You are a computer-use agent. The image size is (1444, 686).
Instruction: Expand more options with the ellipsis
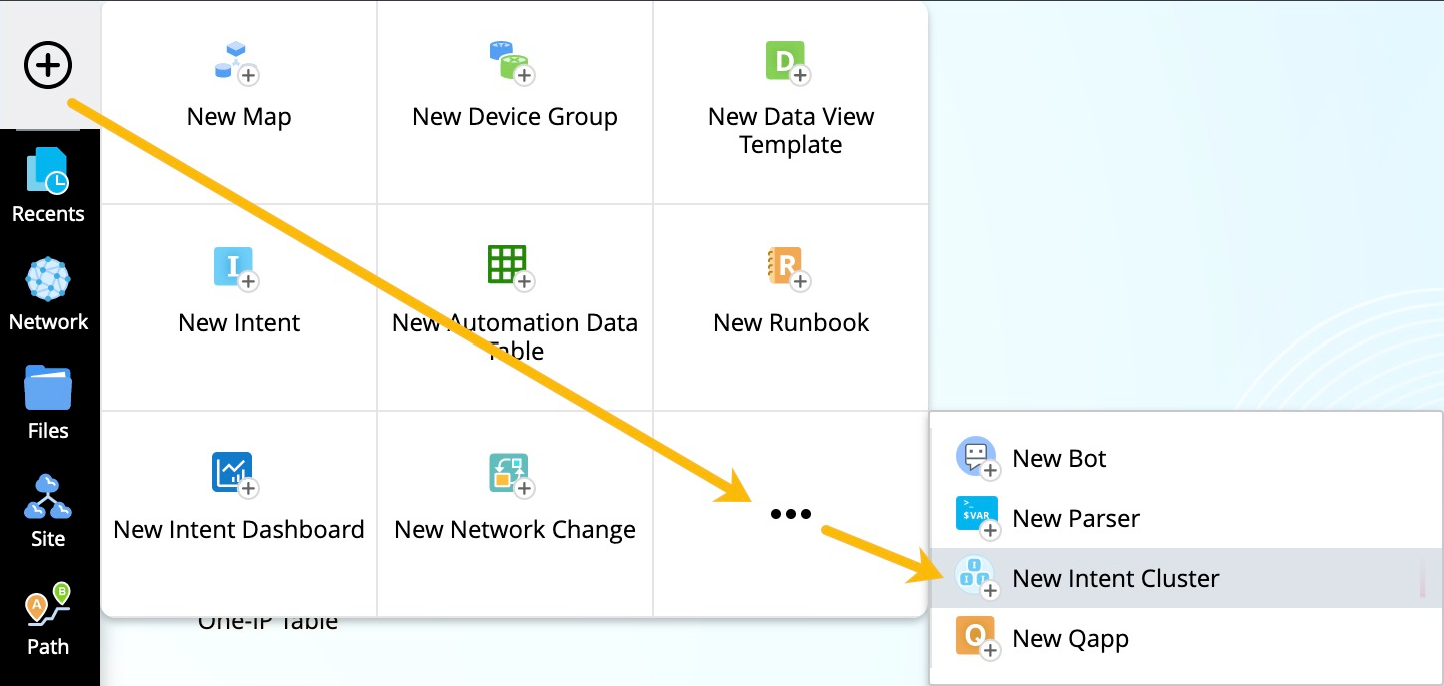[x=790, y=514]
